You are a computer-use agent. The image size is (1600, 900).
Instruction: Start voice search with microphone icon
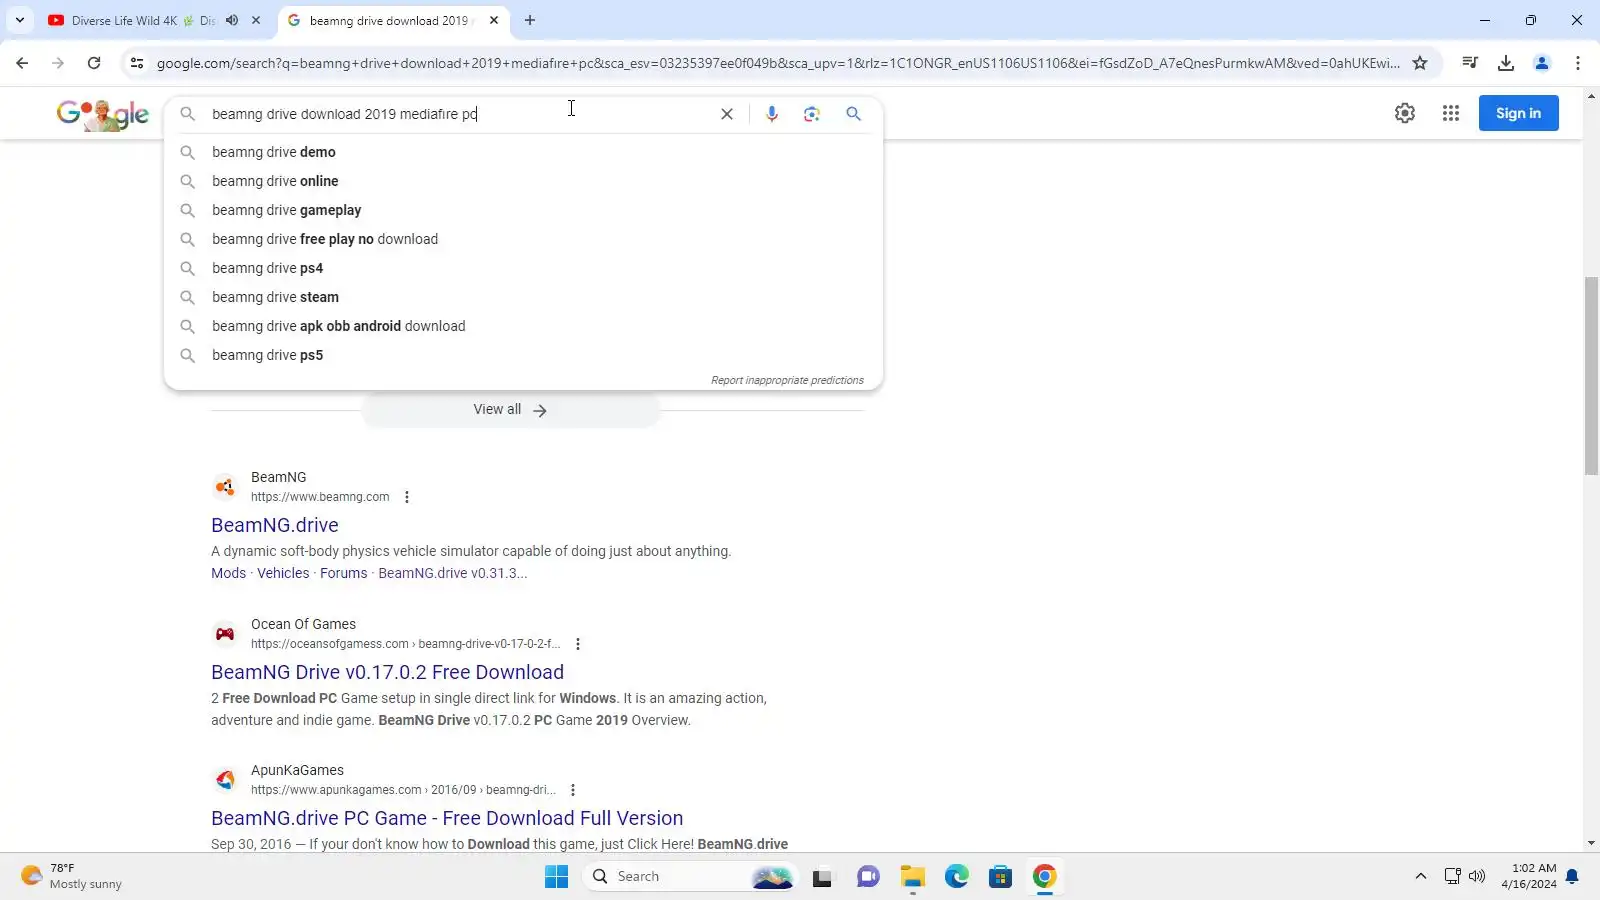point(772,114)
